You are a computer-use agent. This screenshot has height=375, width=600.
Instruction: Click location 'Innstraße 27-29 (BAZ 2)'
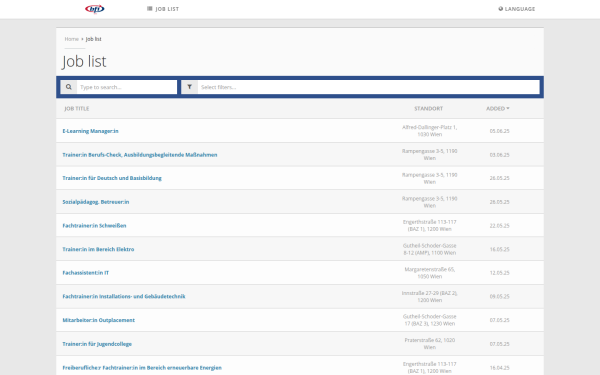(429, 296)
